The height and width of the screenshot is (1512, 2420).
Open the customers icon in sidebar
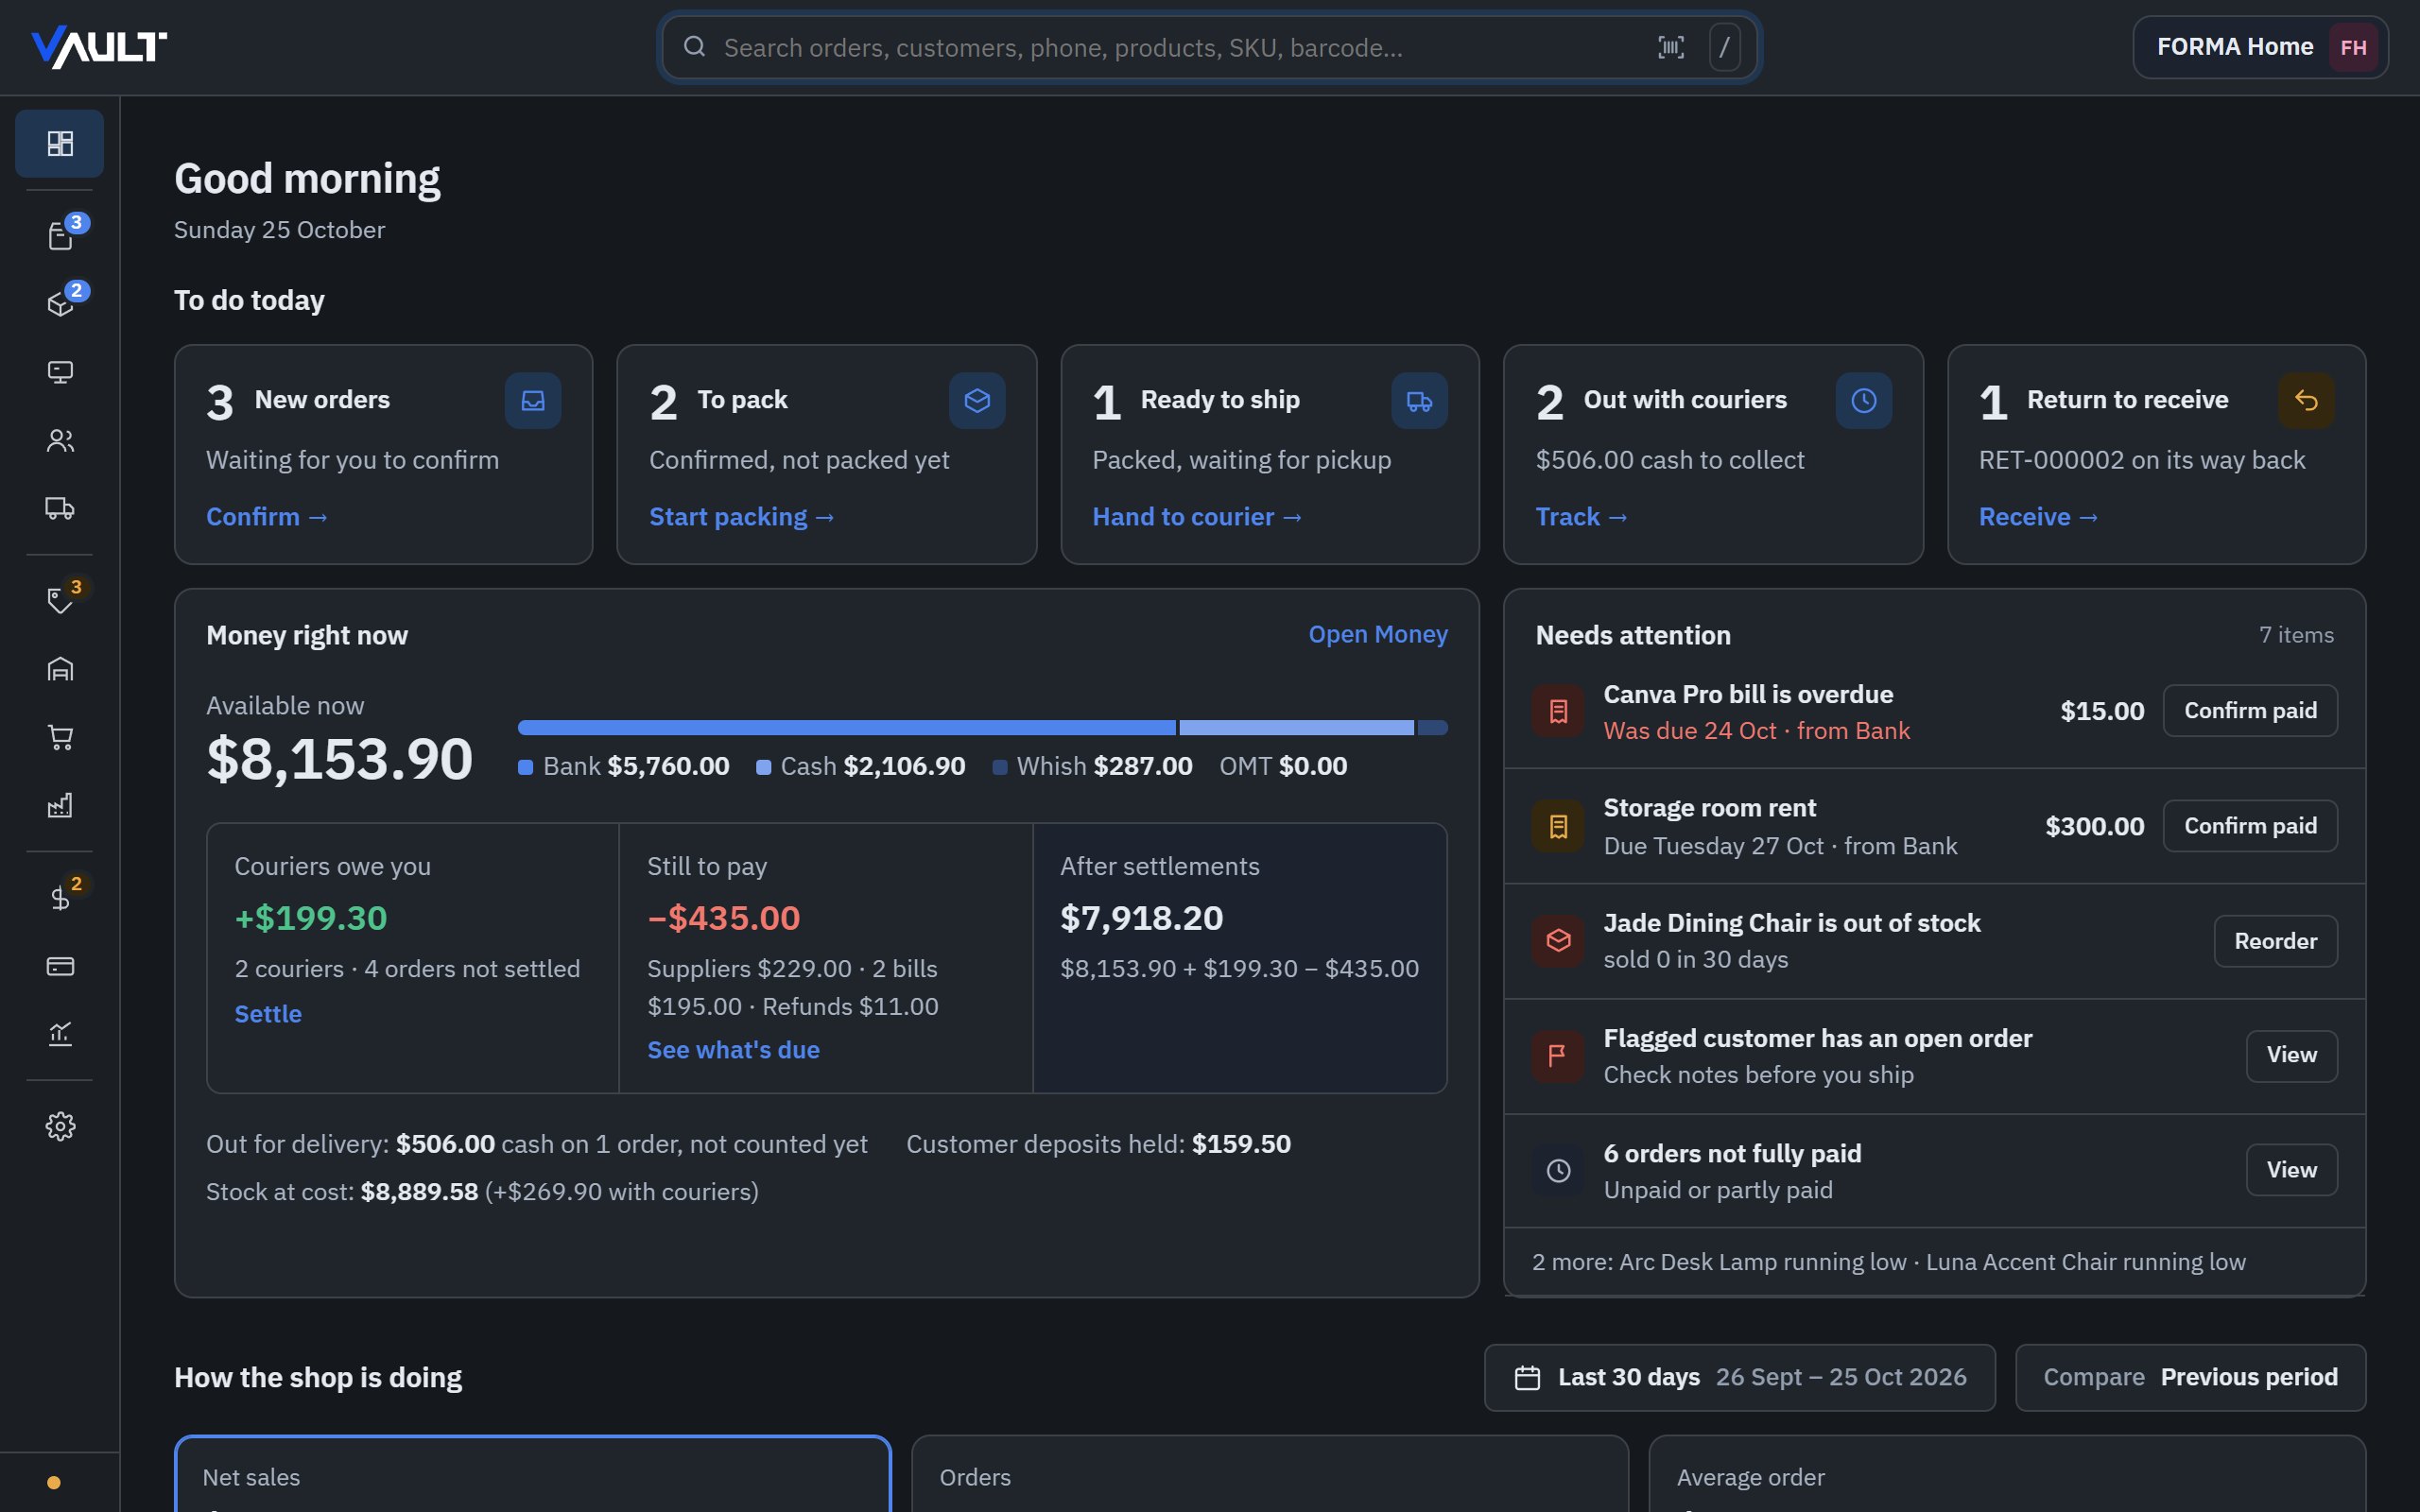[60, 440]
